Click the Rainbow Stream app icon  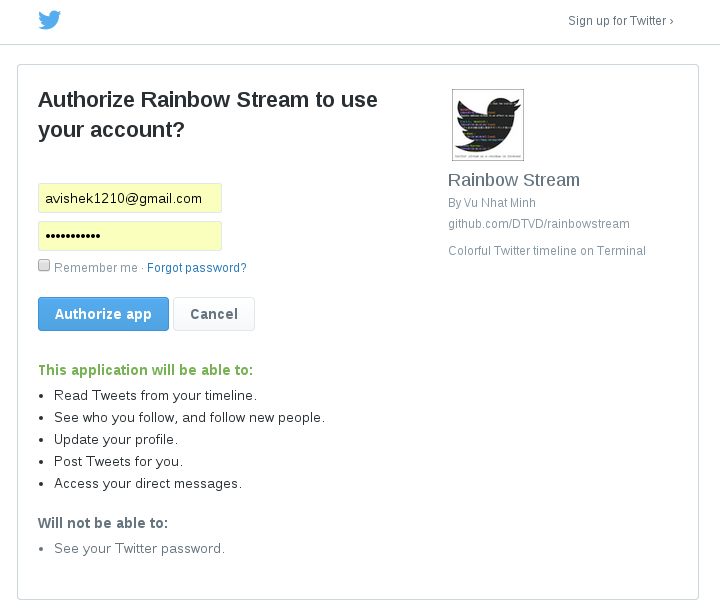click(487, 125)
